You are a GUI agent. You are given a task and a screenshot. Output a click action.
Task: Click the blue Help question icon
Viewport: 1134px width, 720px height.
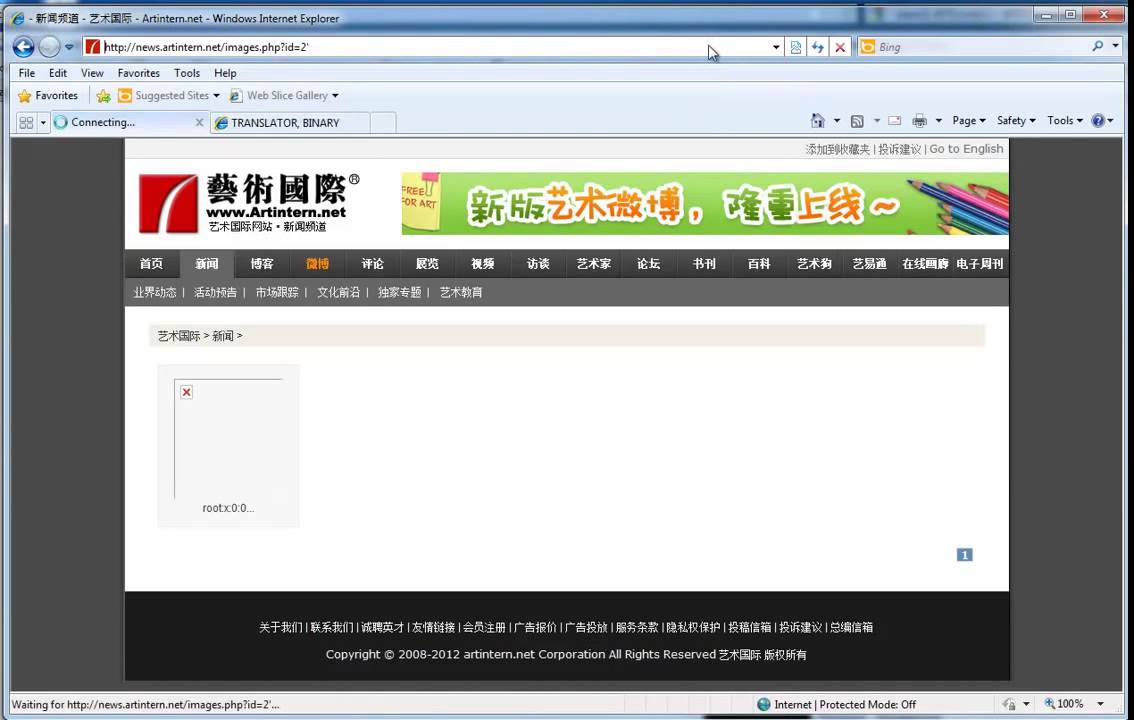(1098, 121)
